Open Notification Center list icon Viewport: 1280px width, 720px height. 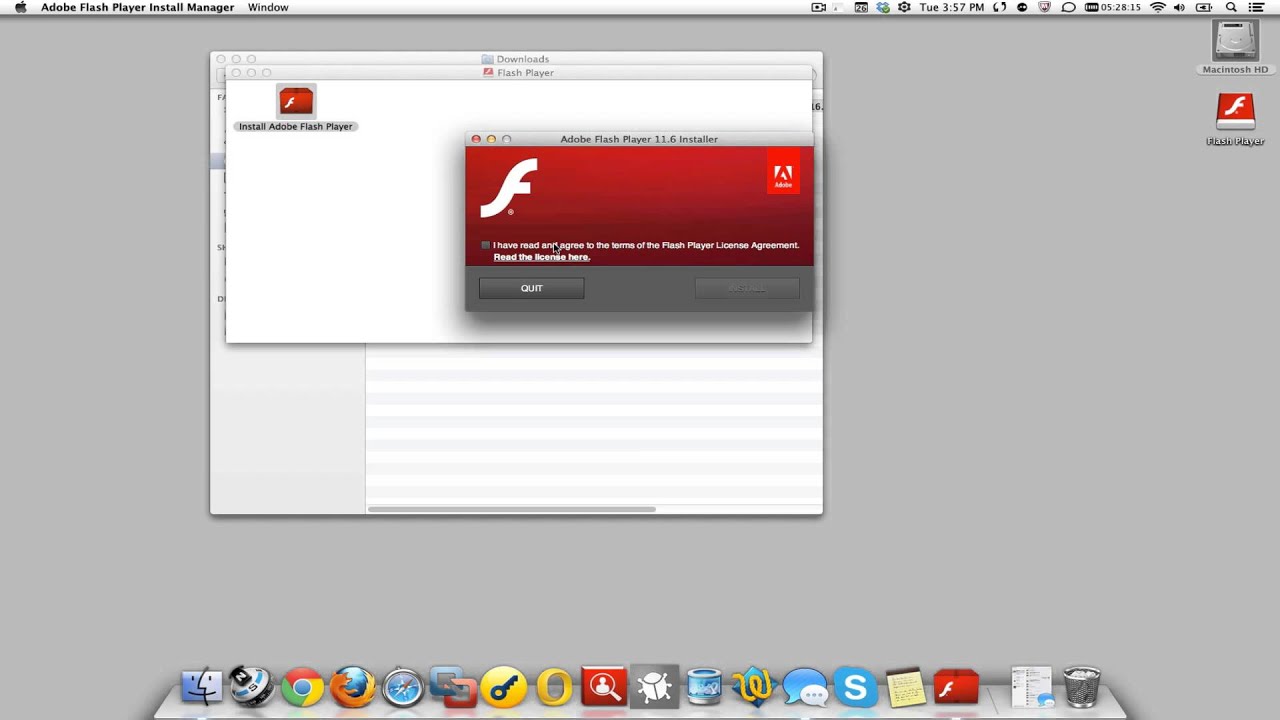pyautogui.click(x=1257, y=7)
